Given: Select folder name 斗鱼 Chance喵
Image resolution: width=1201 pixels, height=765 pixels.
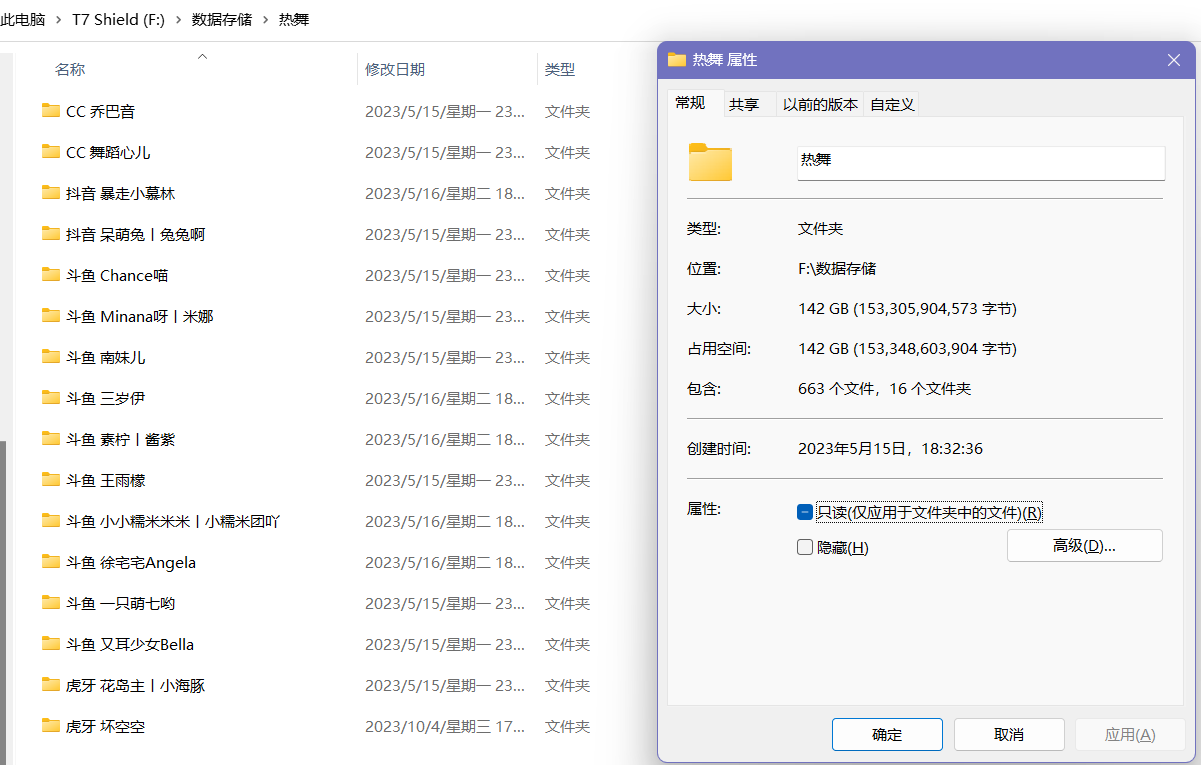Looking at the screenshot, I should coord(116,275).
